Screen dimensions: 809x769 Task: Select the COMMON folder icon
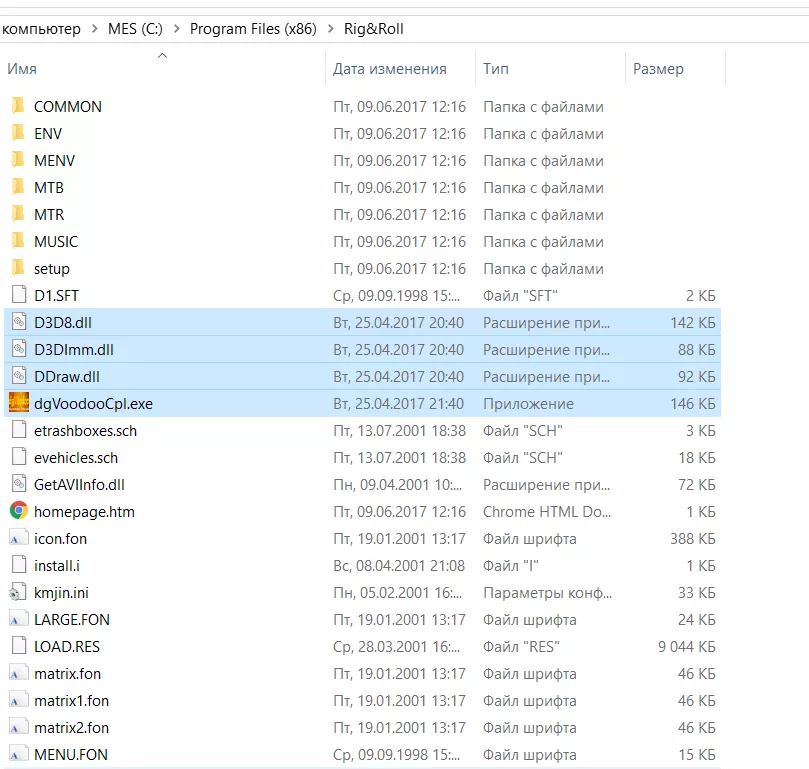(18, 106)
